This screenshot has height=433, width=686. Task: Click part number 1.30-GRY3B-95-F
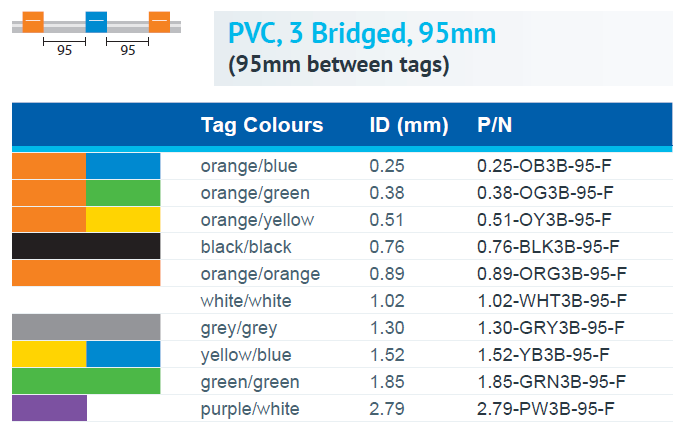point(551,328)
